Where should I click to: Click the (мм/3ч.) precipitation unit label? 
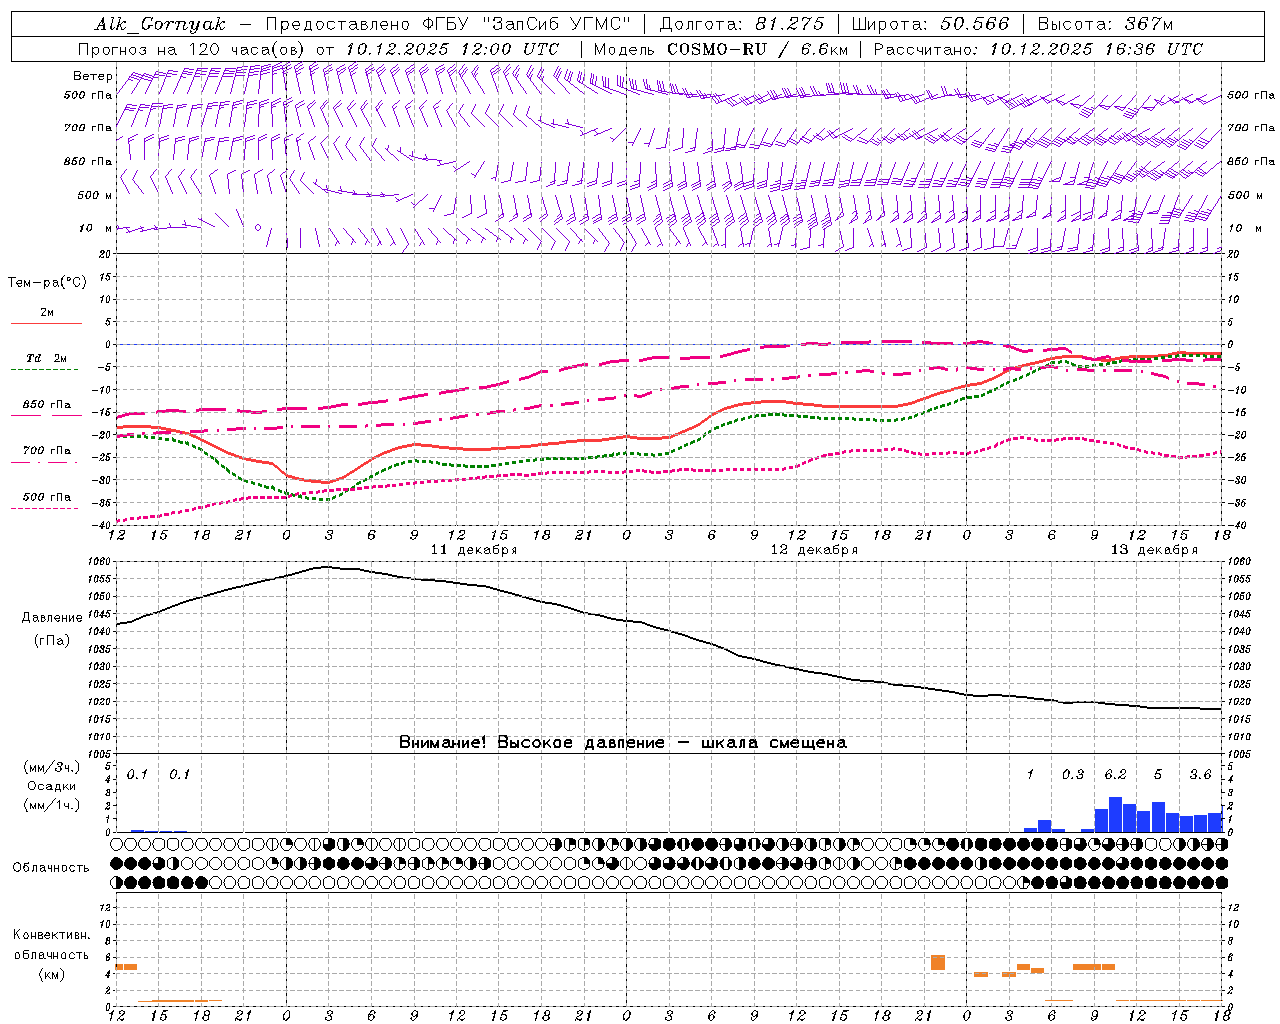coord(52,767)
